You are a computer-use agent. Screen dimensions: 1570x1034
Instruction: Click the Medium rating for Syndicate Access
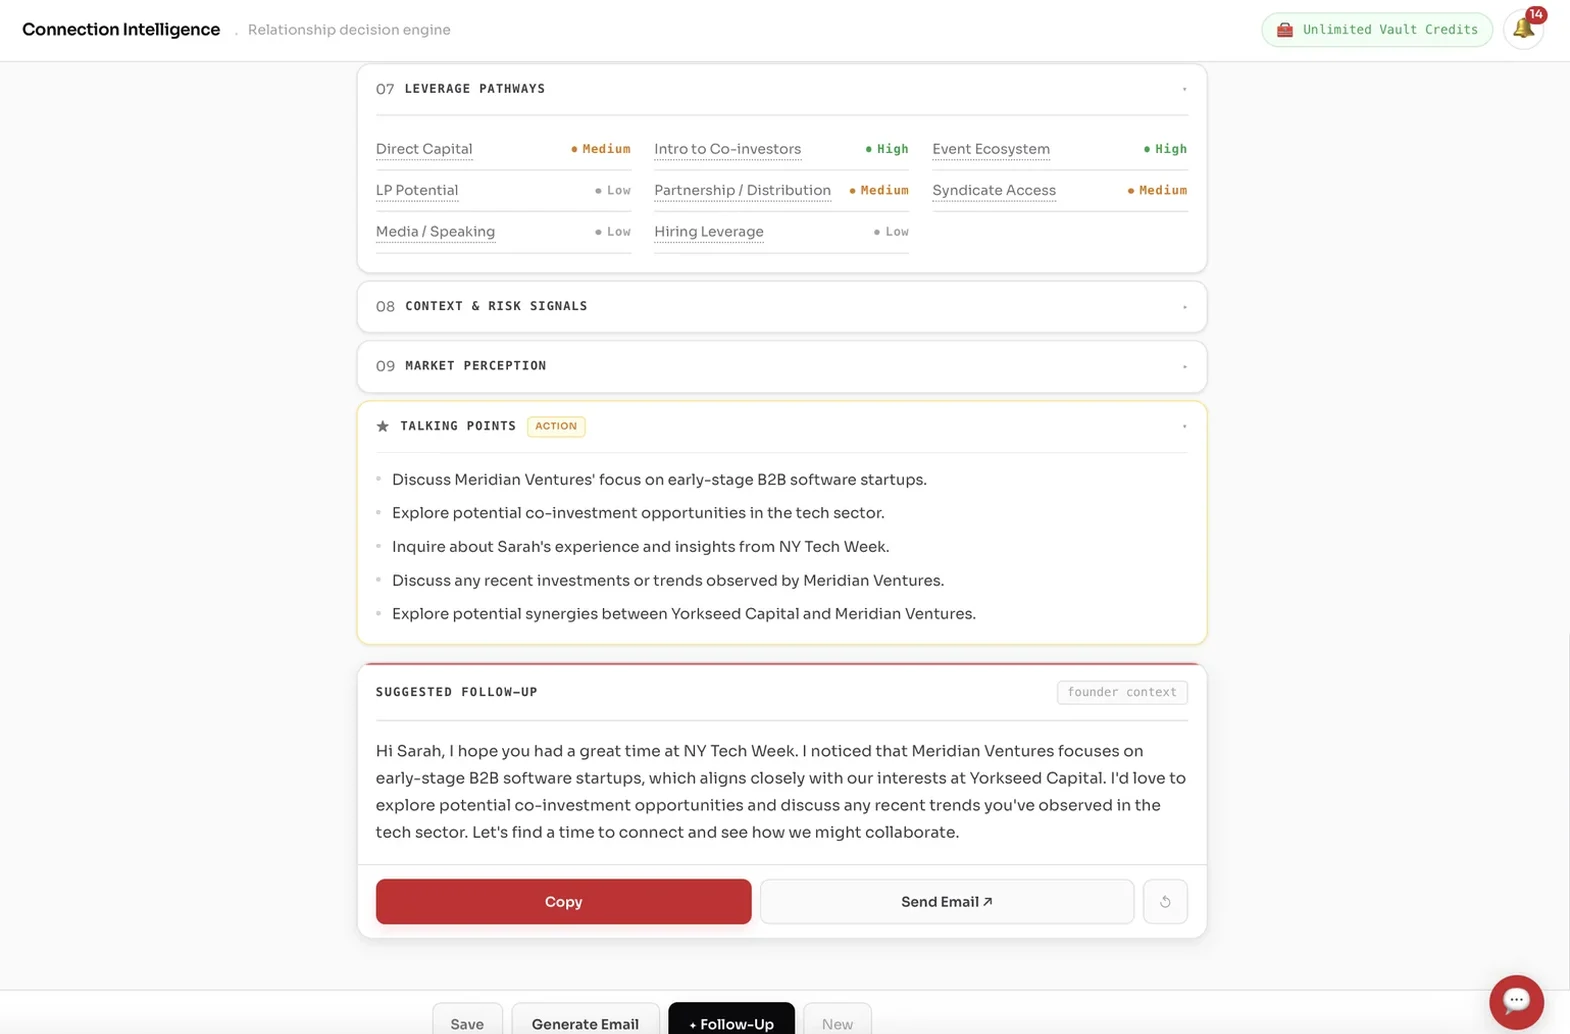point(1157,190)
